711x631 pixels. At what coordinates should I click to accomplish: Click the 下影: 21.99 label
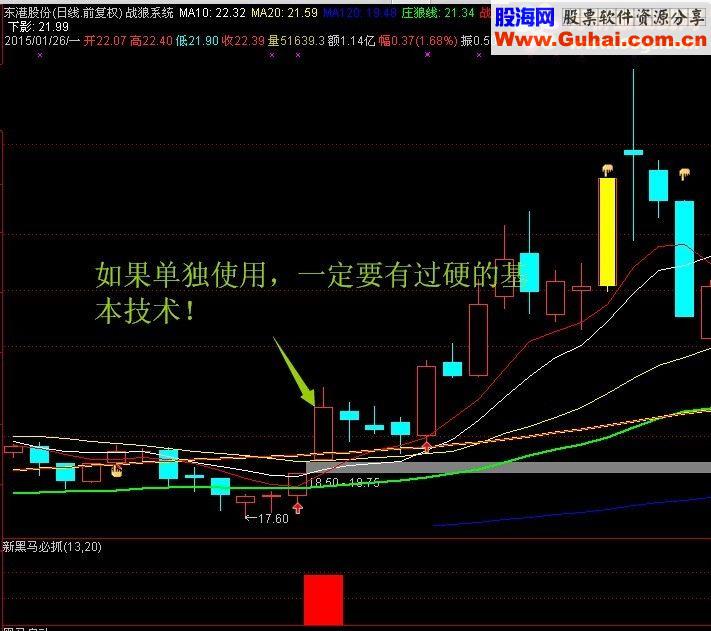tap(39, 27)
